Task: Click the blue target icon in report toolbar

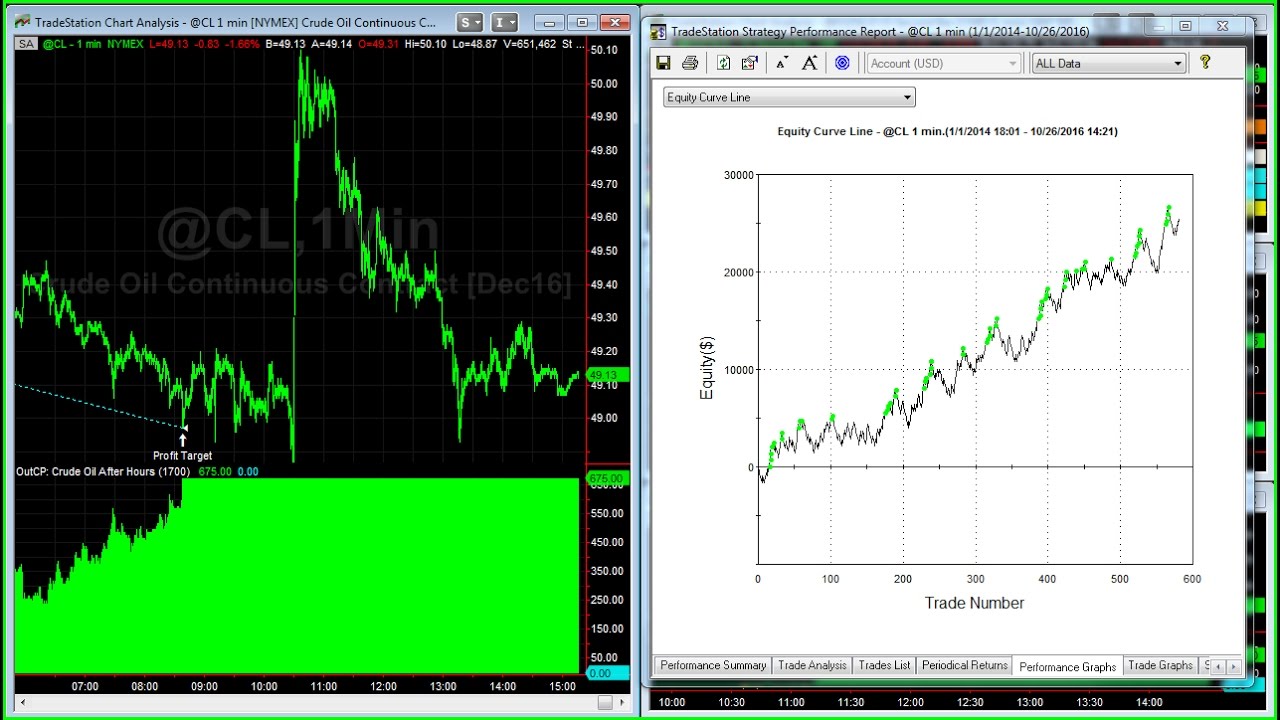Action: [x=842, y=63]
